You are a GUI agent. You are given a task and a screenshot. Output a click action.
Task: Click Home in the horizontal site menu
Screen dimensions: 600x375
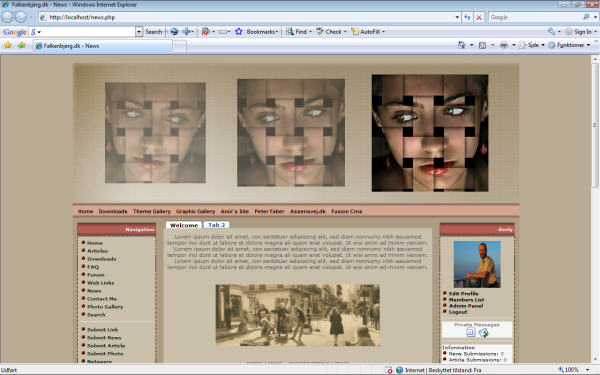pyautogui.click(x=85, y=211)
